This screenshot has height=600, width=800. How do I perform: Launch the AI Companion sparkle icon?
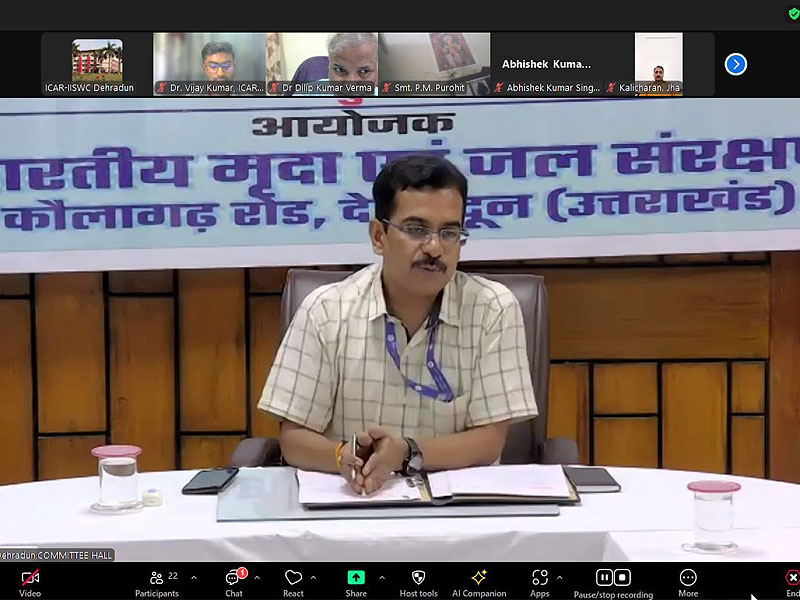pos(479,578)
